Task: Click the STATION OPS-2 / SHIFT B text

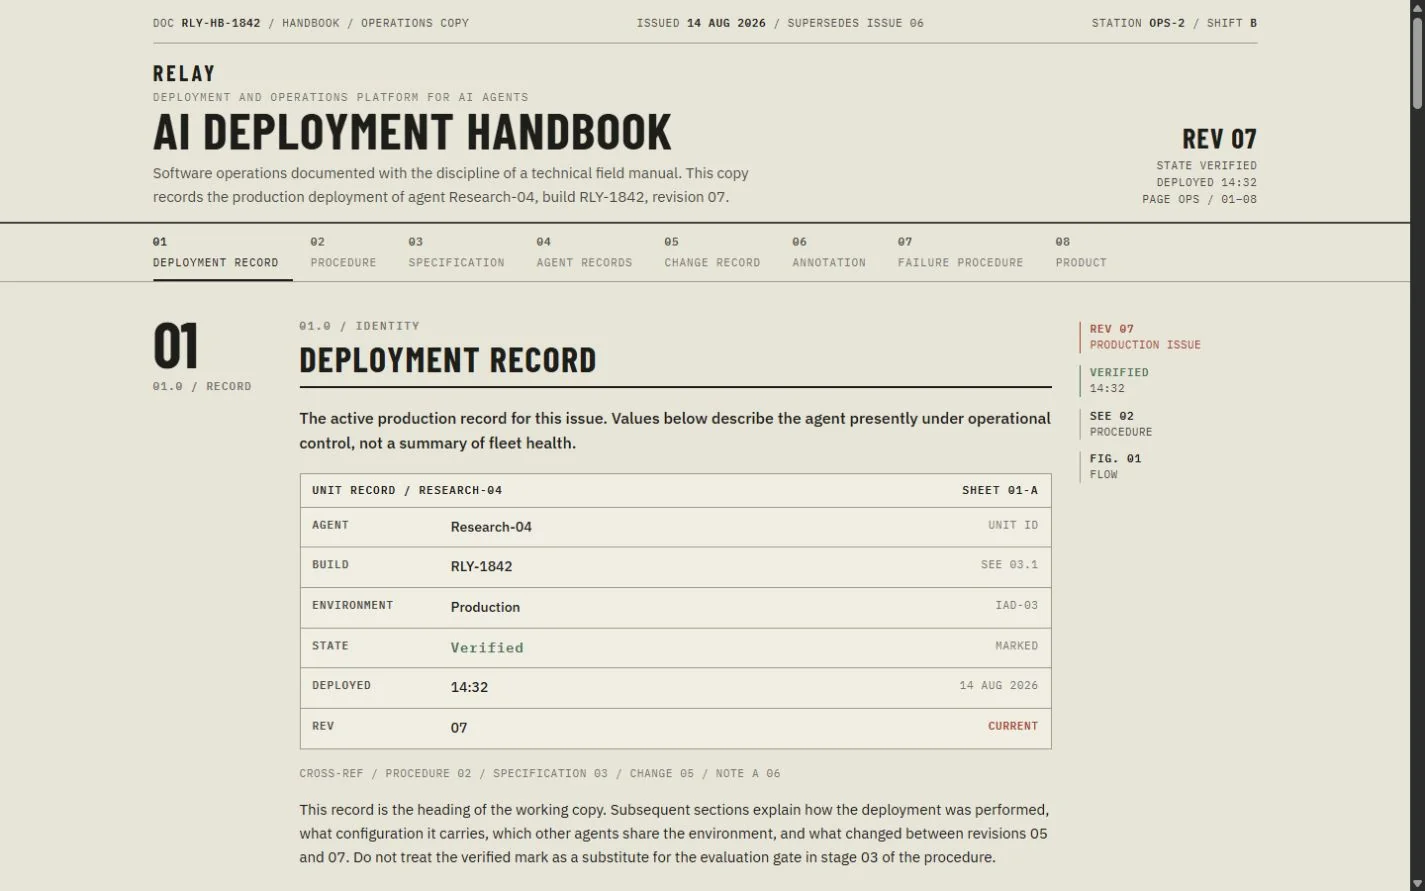Action: tap(1174, 23)
